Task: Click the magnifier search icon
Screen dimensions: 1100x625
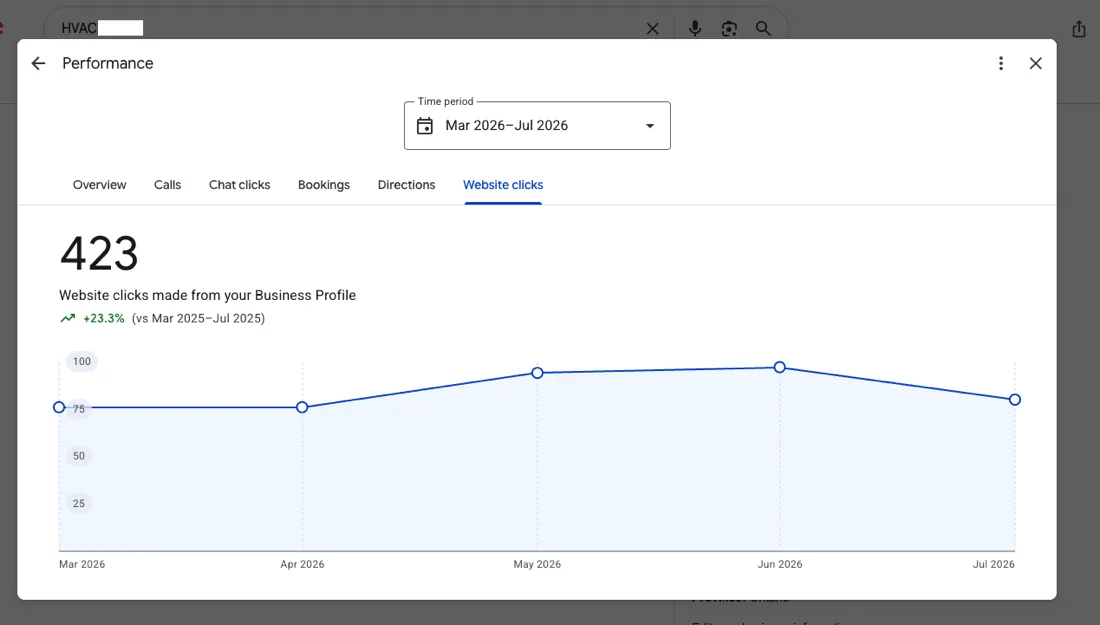Action: click(763, 29)
